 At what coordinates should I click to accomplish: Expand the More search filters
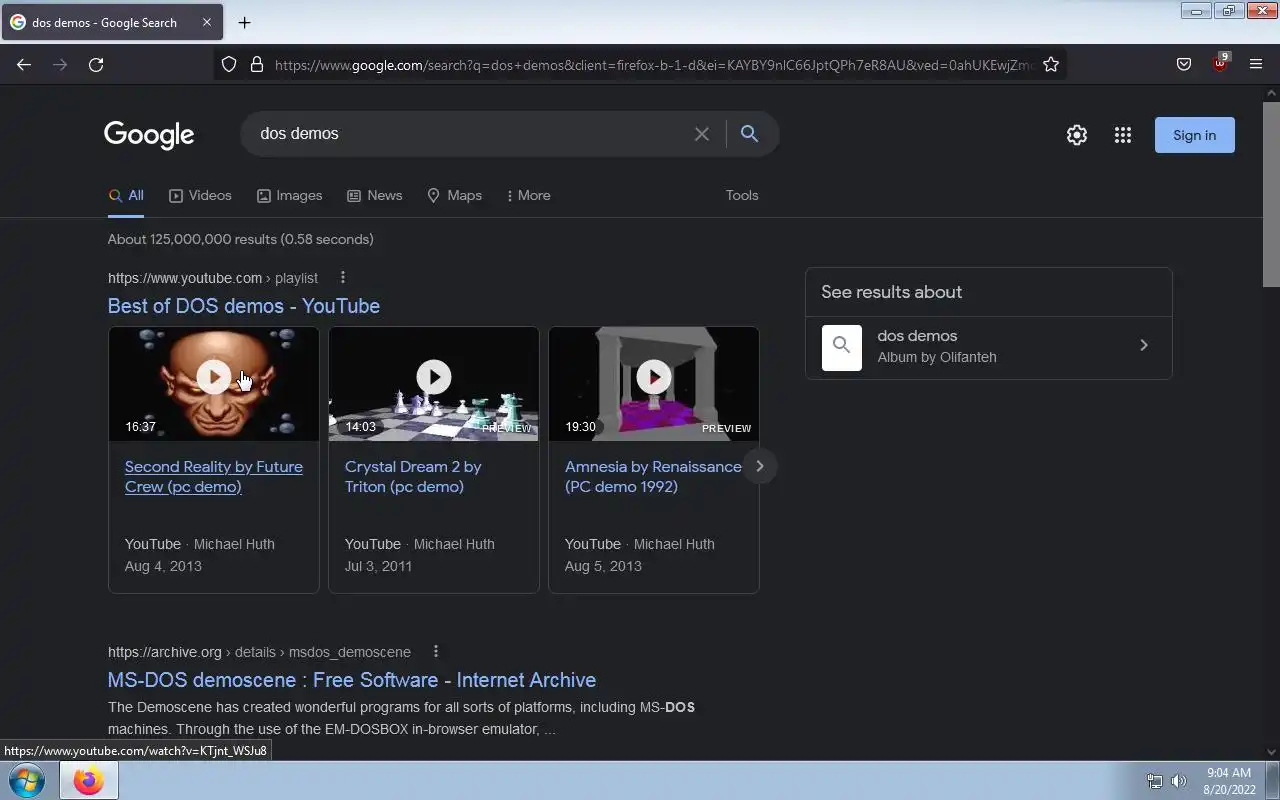pos(529,196)
